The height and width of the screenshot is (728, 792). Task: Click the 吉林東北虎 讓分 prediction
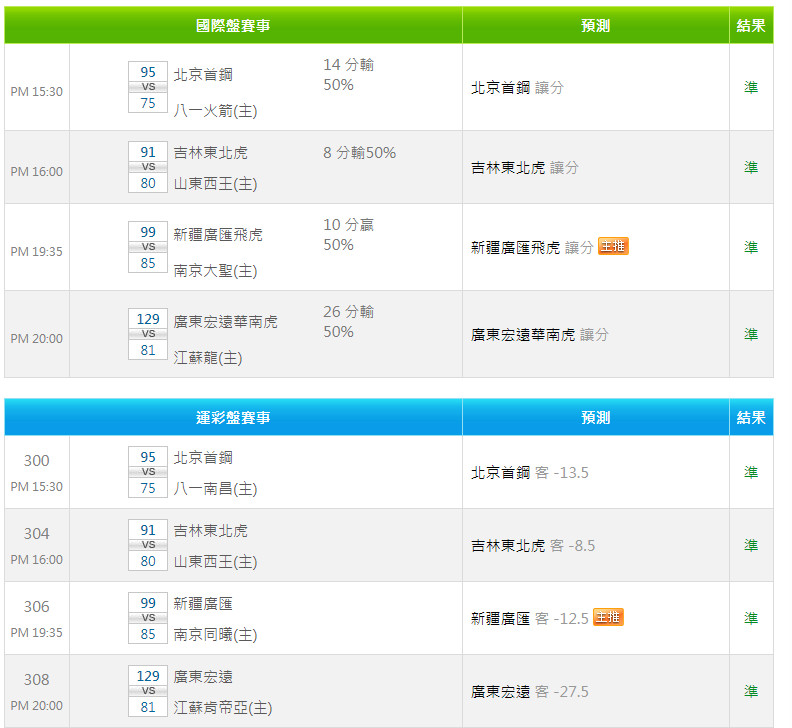pyautogui.click(x=525, y=167)
